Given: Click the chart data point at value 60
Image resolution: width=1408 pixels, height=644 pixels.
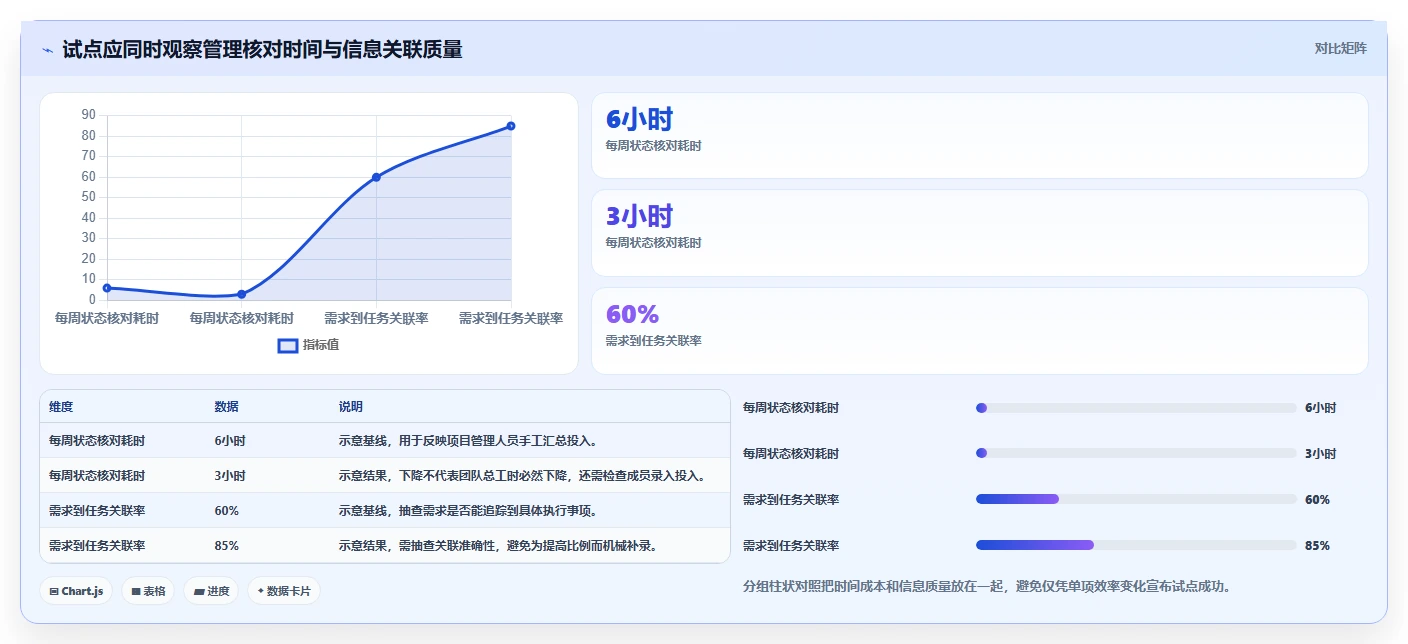Looking at the screenshot, I should click(376, 177).
